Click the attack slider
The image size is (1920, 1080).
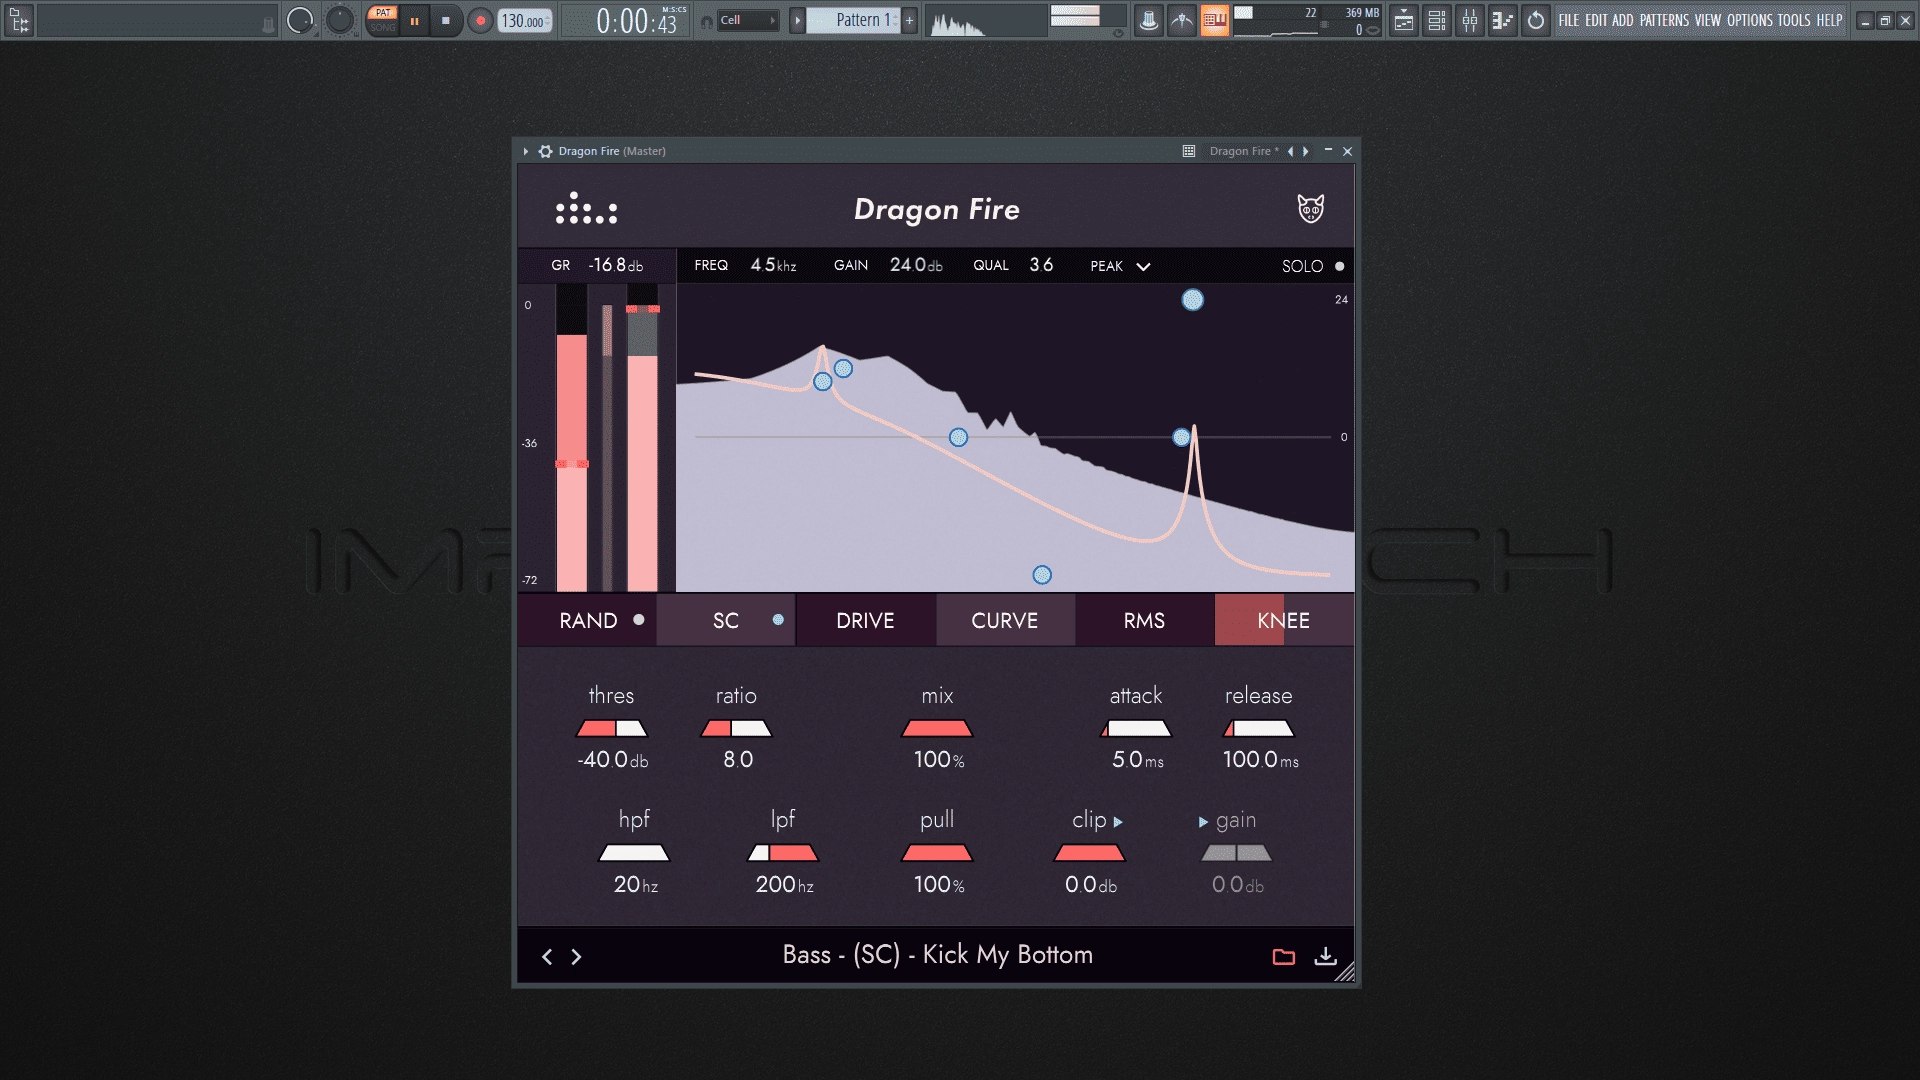tap(1136, 729)
